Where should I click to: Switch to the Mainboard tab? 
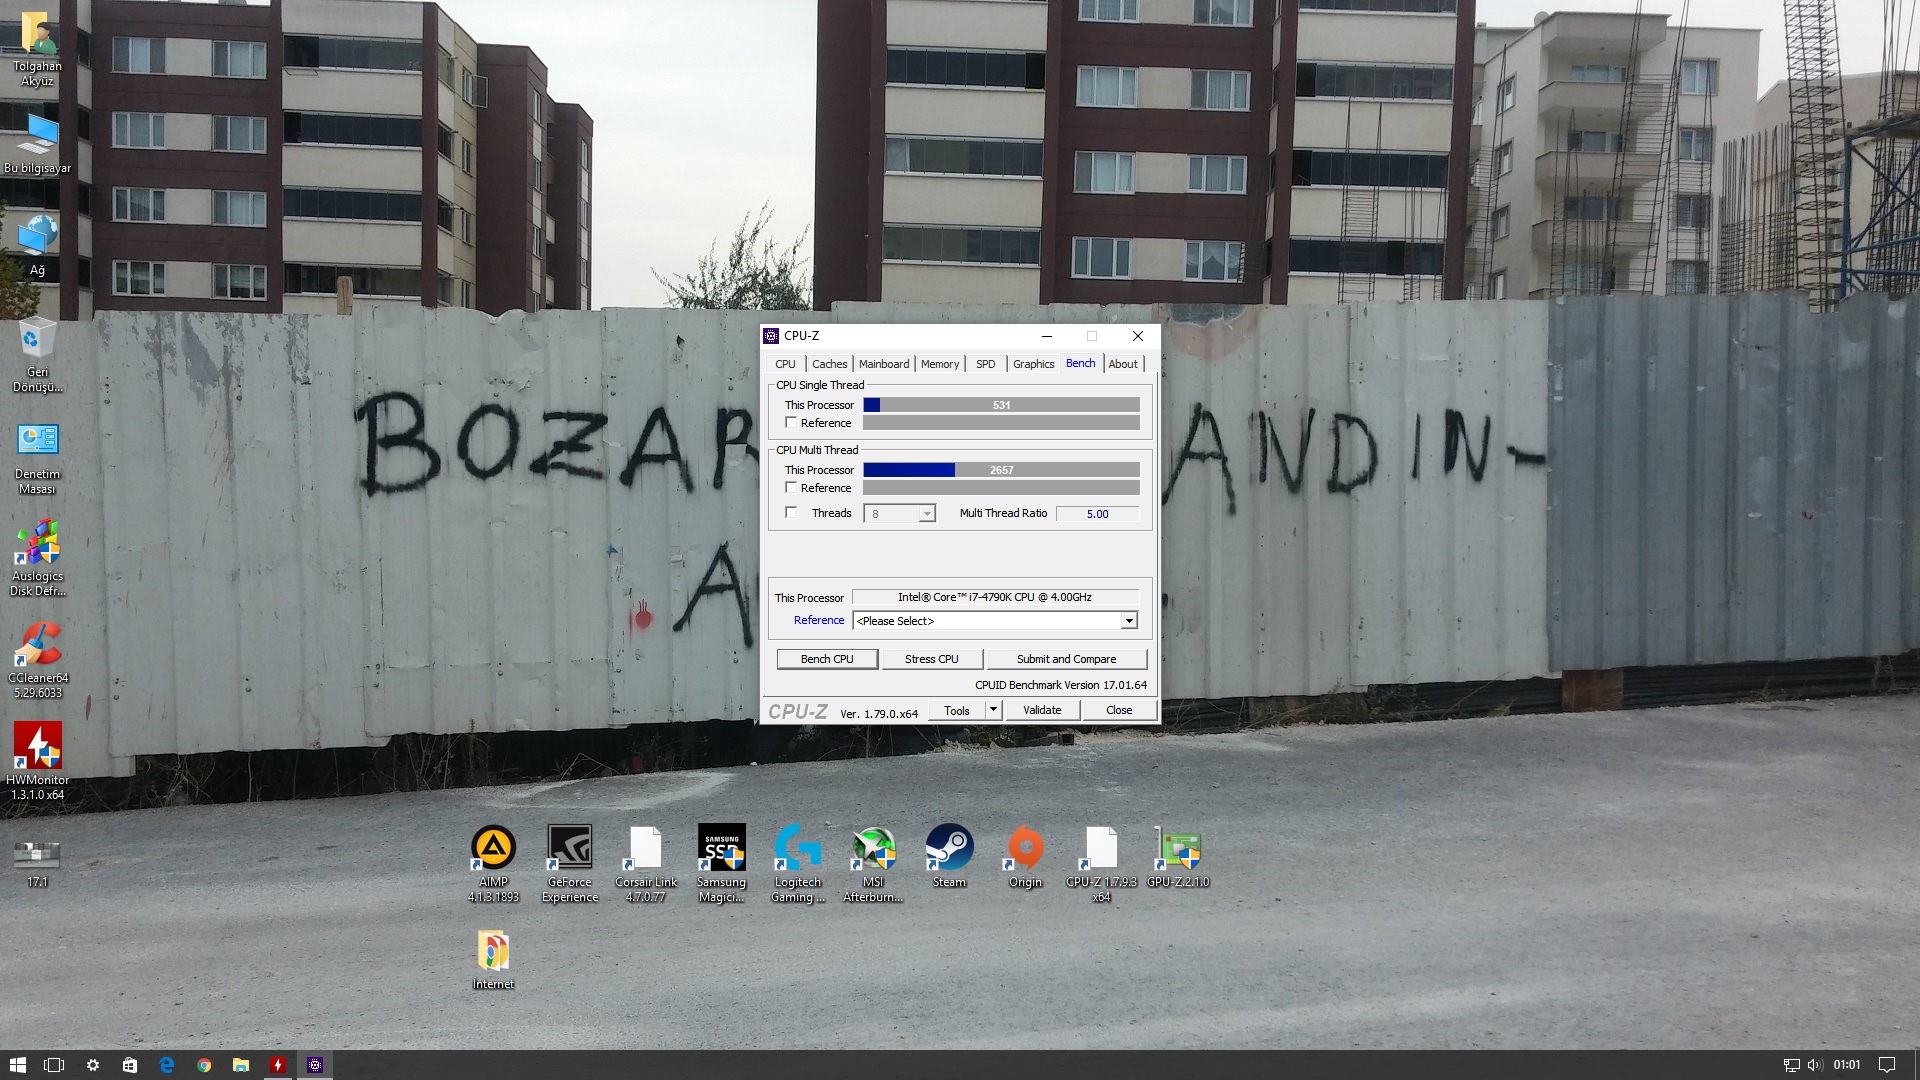[884, 364]
